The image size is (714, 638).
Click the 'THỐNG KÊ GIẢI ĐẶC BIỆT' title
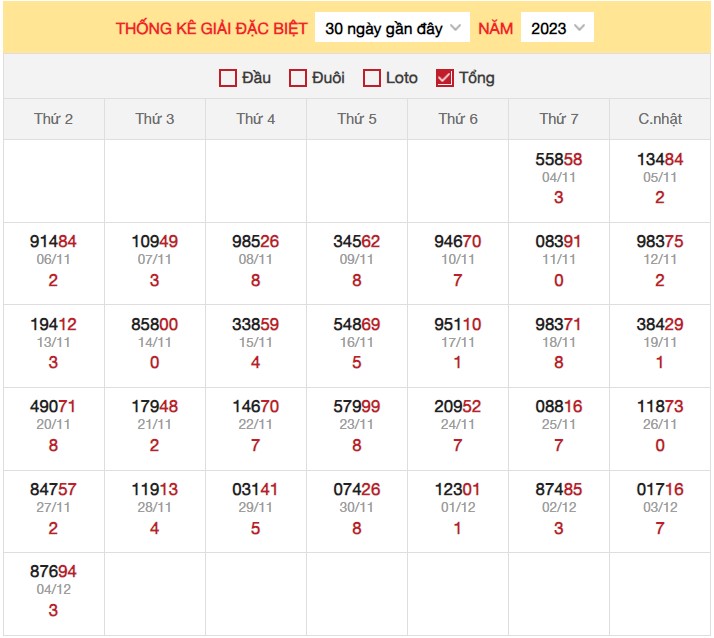click(211, 28)
